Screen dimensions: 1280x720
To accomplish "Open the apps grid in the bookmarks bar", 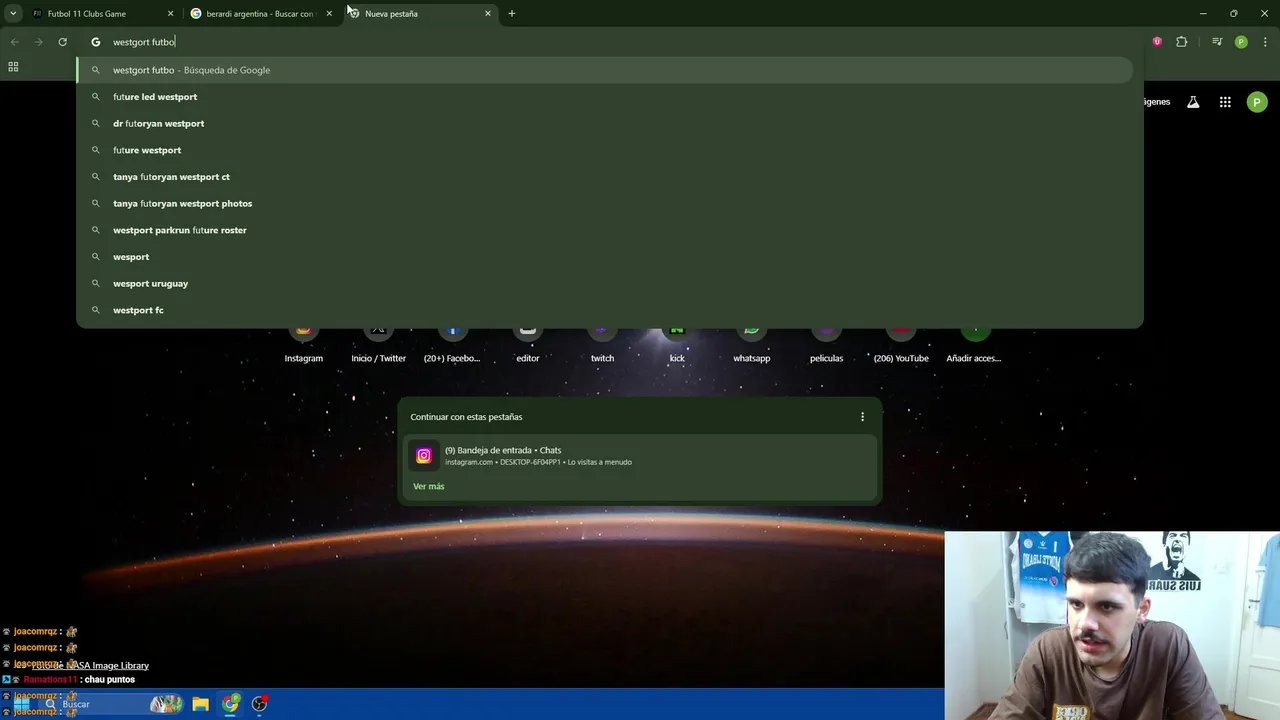I will coord(13,67).
